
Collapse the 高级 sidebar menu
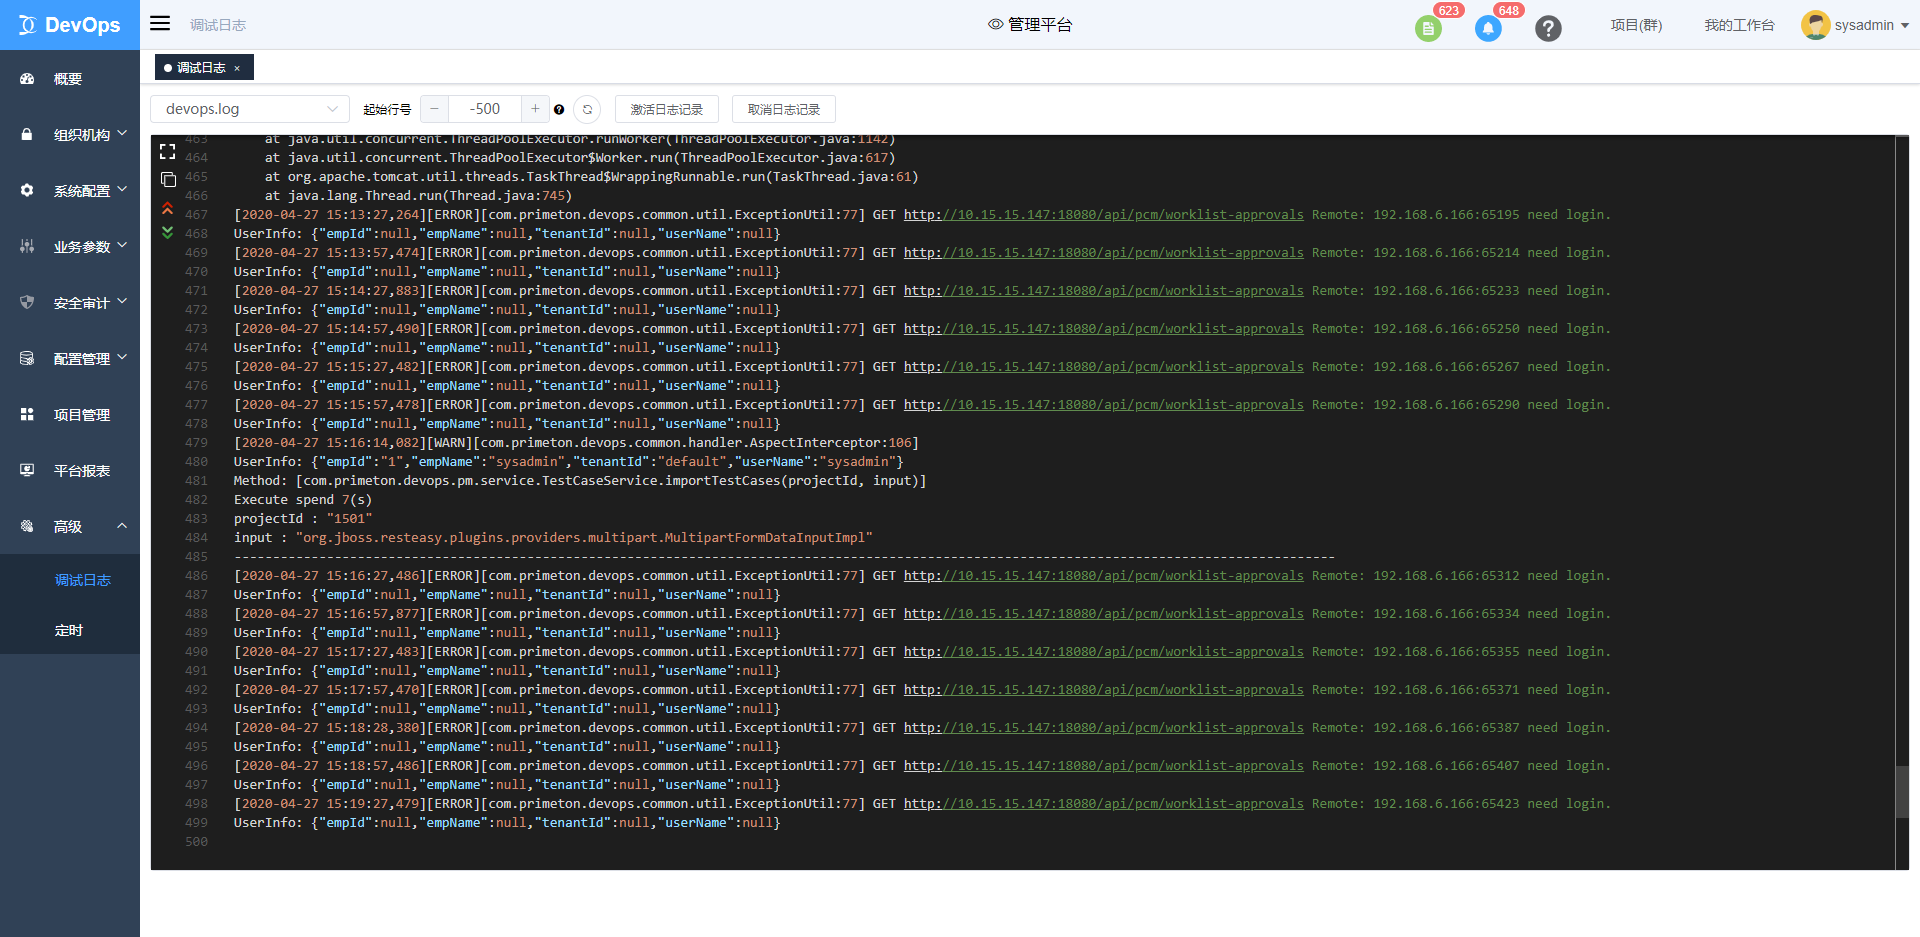click(70, 527)
